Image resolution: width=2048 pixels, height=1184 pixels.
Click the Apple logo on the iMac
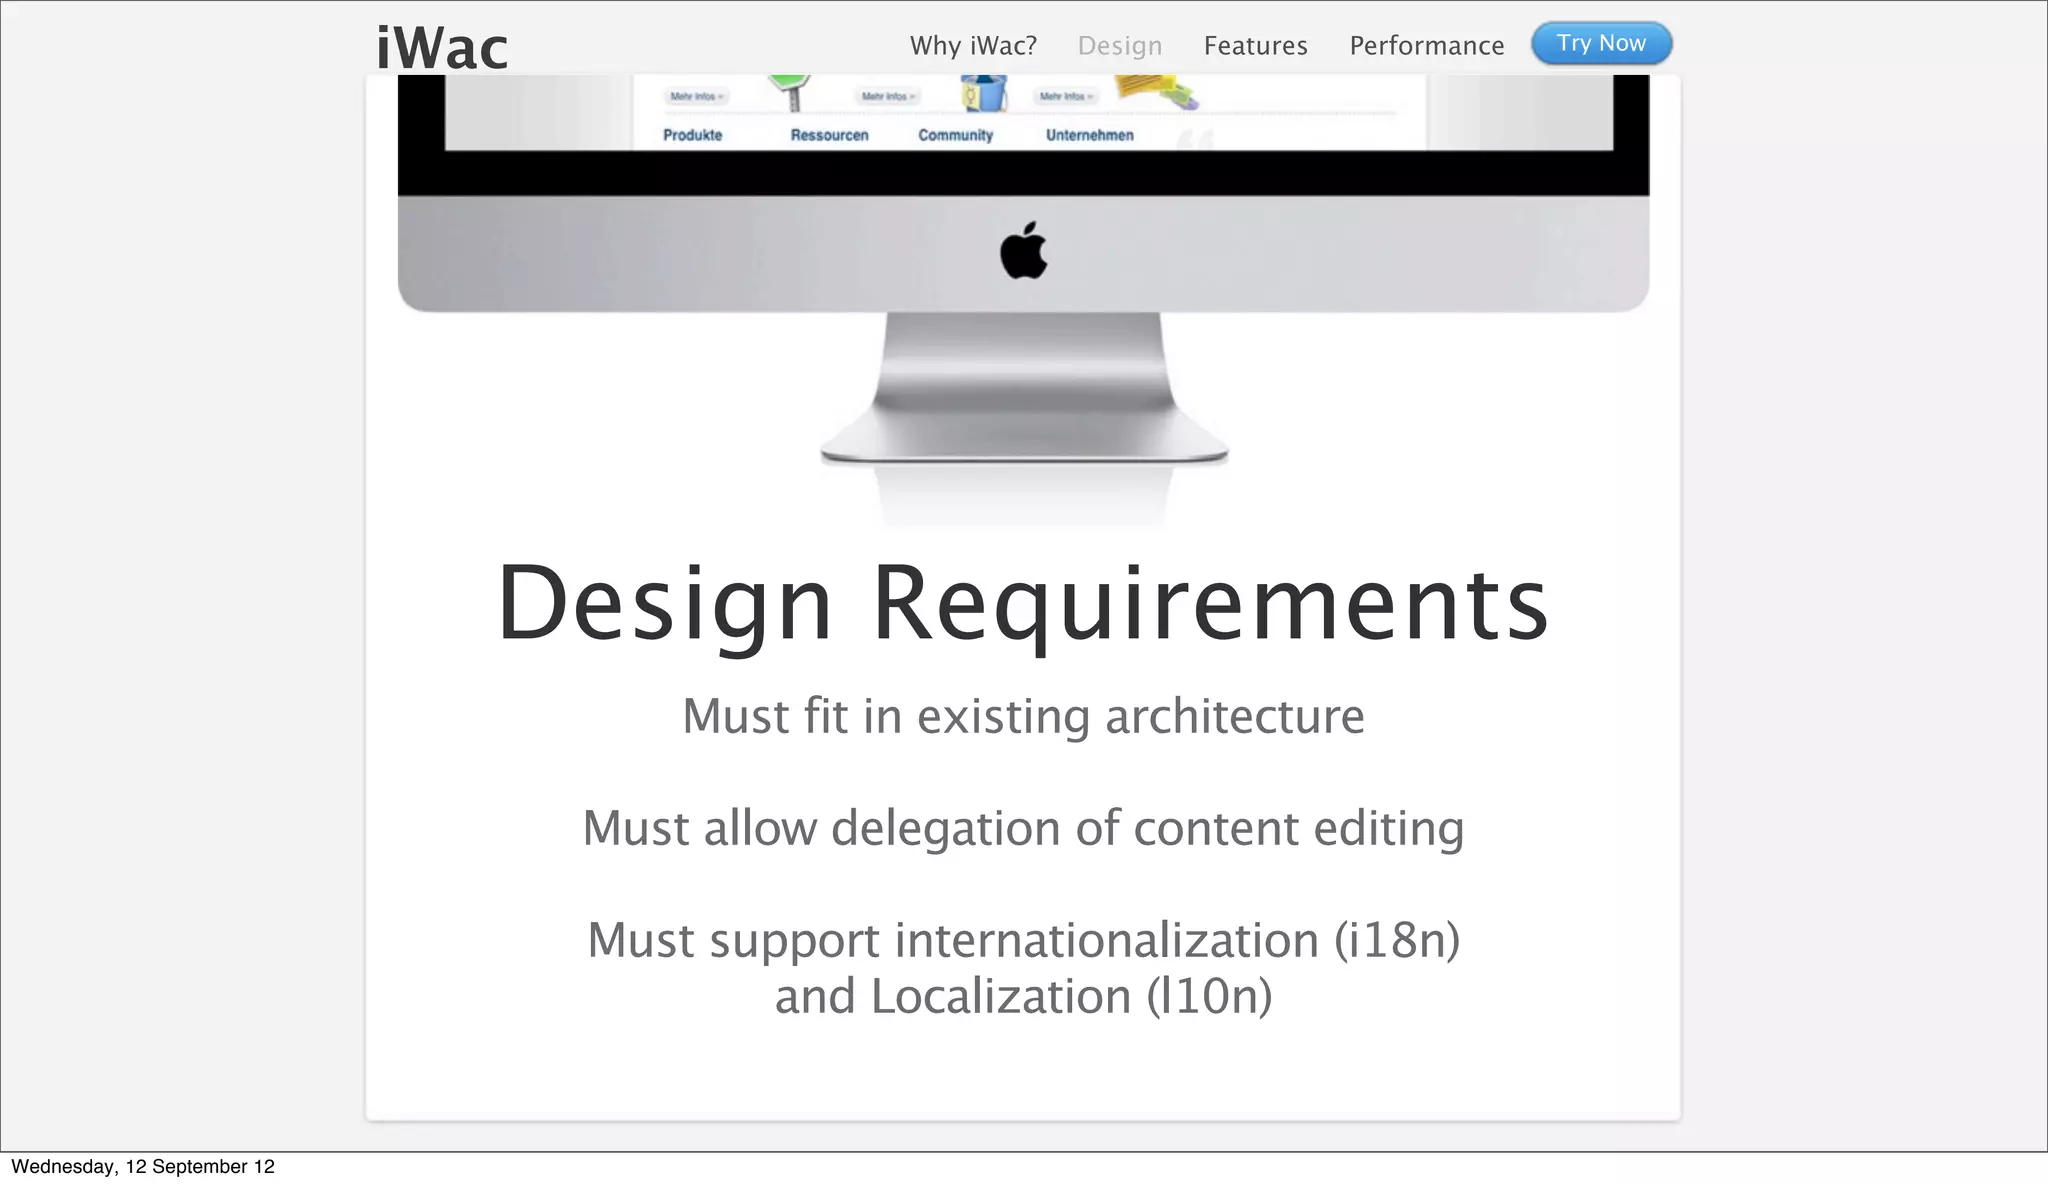click(1024, 250)
